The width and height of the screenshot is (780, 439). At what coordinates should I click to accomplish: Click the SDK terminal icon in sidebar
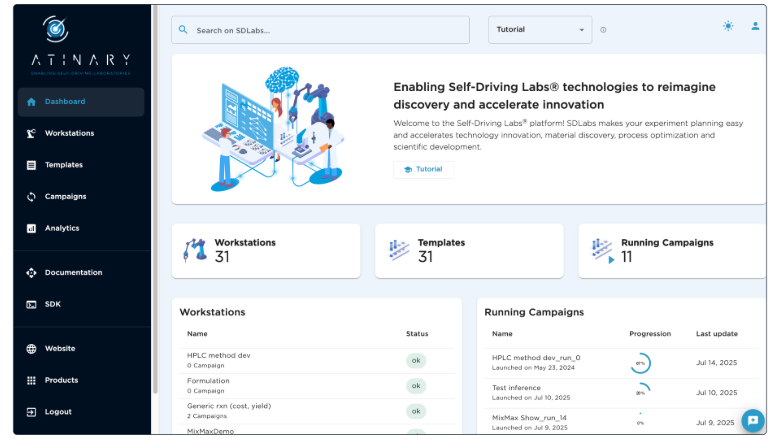(x=31, y=305)
